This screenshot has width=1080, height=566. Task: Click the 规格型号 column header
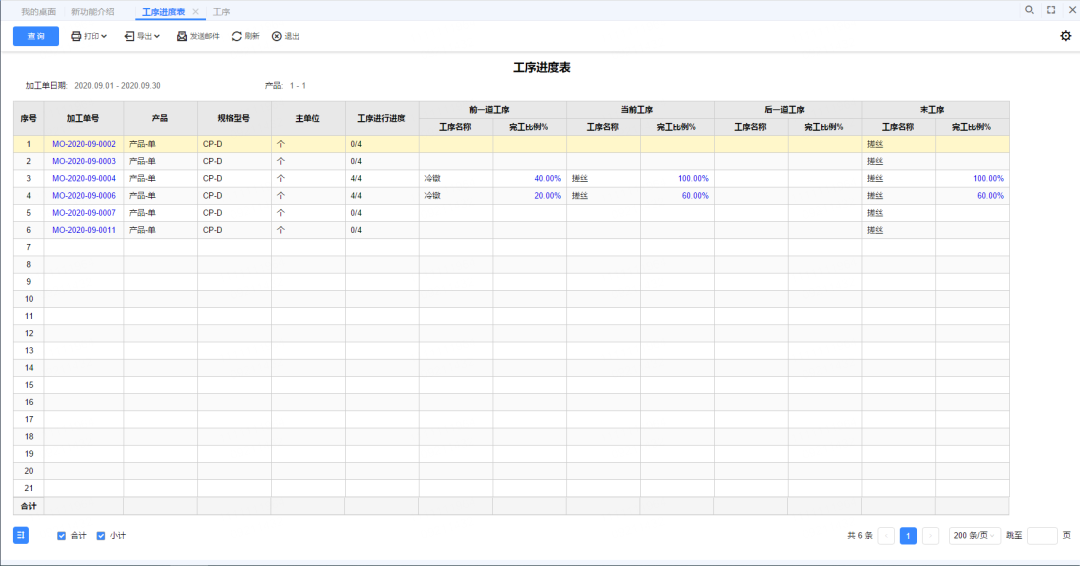coord(234,118)
